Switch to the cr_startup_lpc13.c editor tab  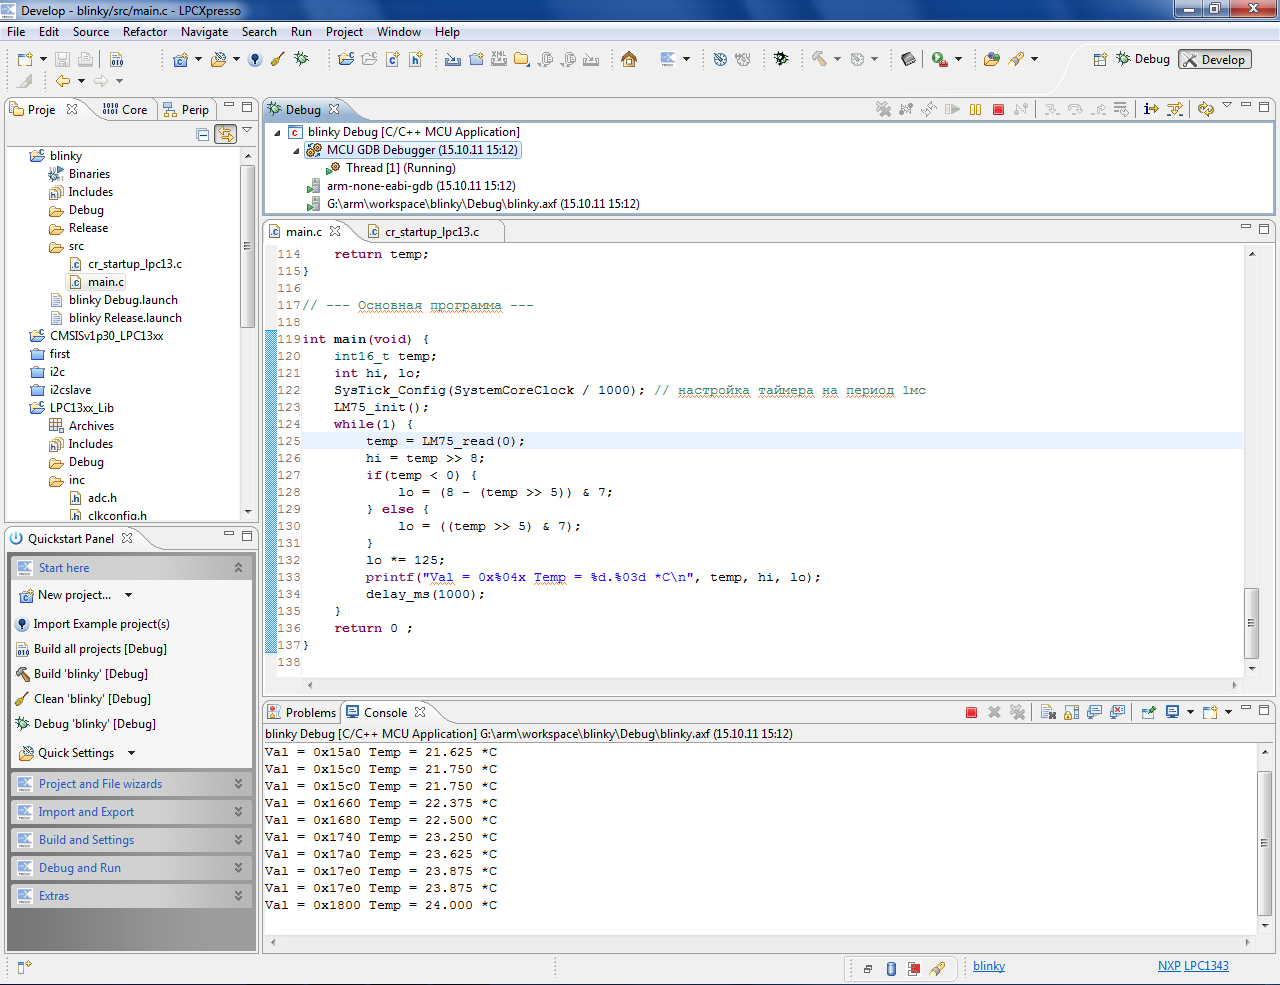pos(431,232)
